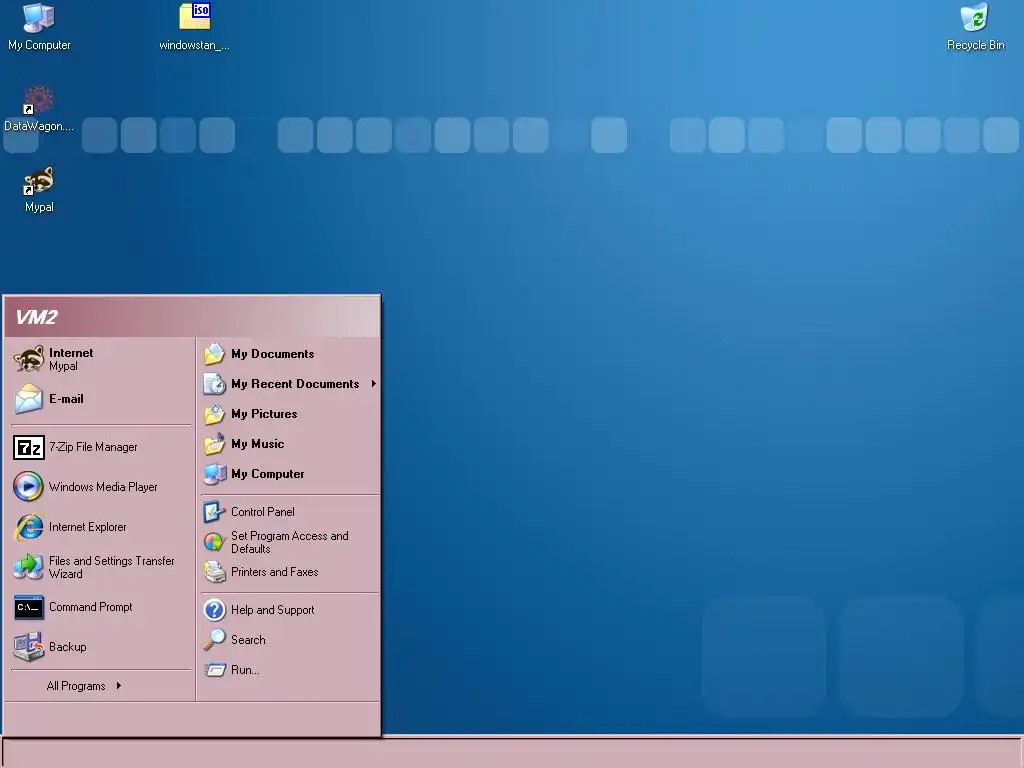1024x768 pixels.
Task: Click the Search magnifier icon
Action: [214, 640]
